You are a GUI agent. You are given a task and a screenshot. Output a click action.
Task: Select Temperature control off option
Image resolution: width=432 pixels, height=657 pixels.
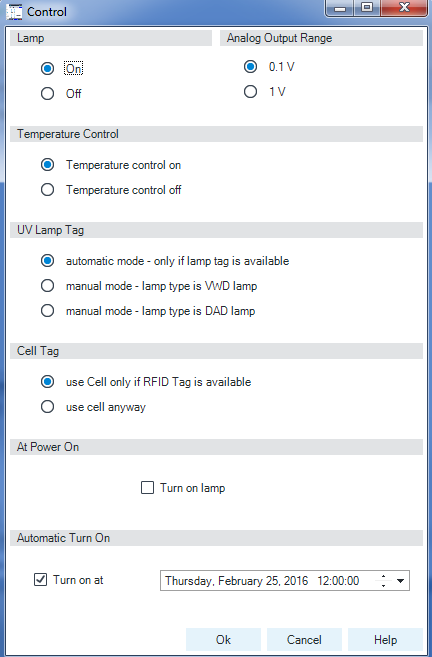click(x=47, y=190)
